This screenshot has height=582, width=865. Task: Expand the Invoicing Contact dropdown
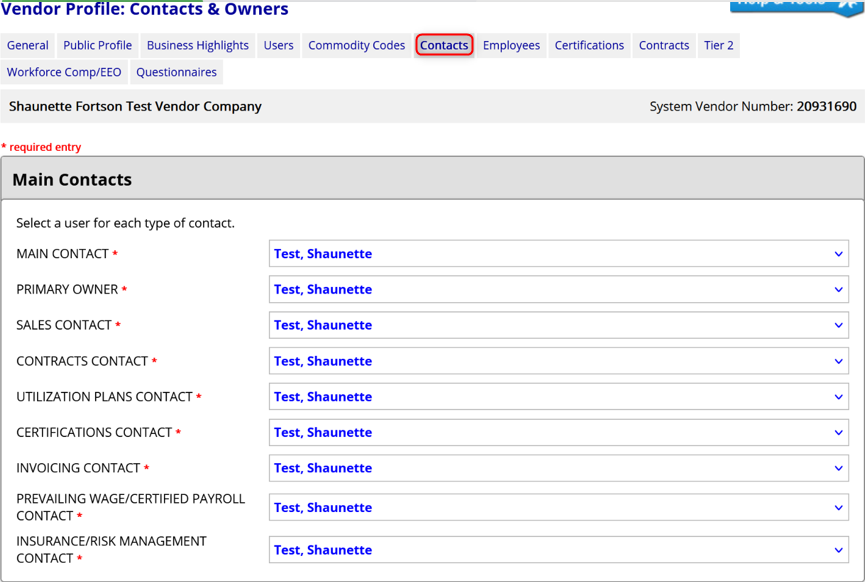pyautogui.click(x=558, y=468)
